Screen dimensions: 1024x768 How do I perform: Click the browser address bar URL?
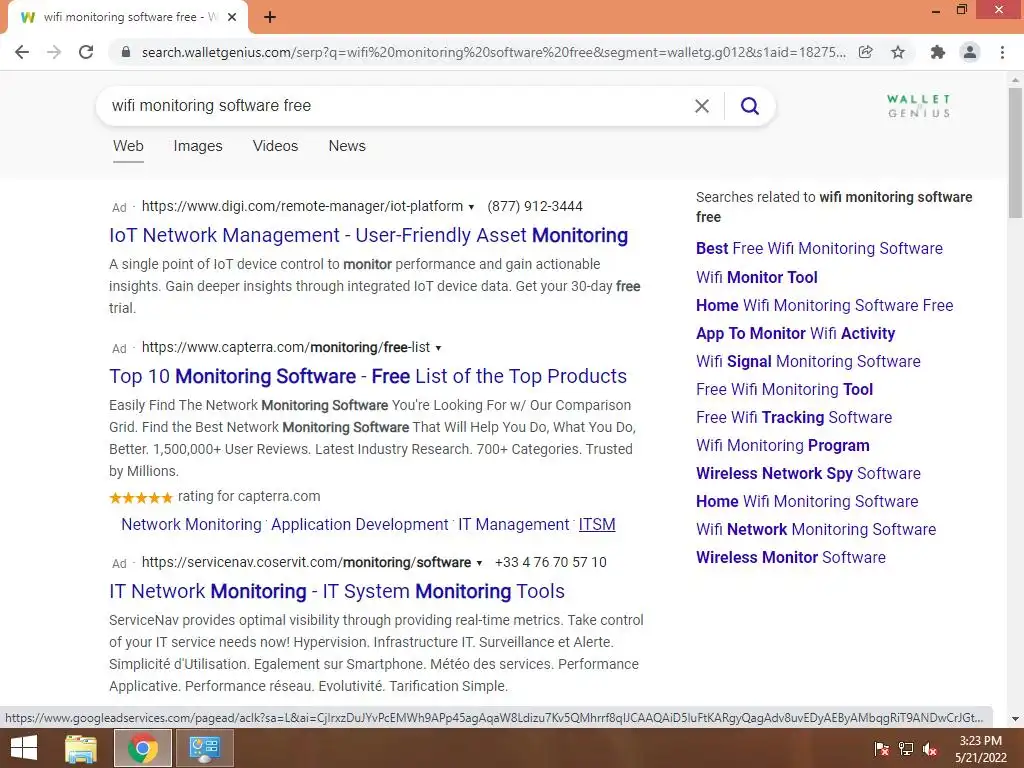pos(494,52)
